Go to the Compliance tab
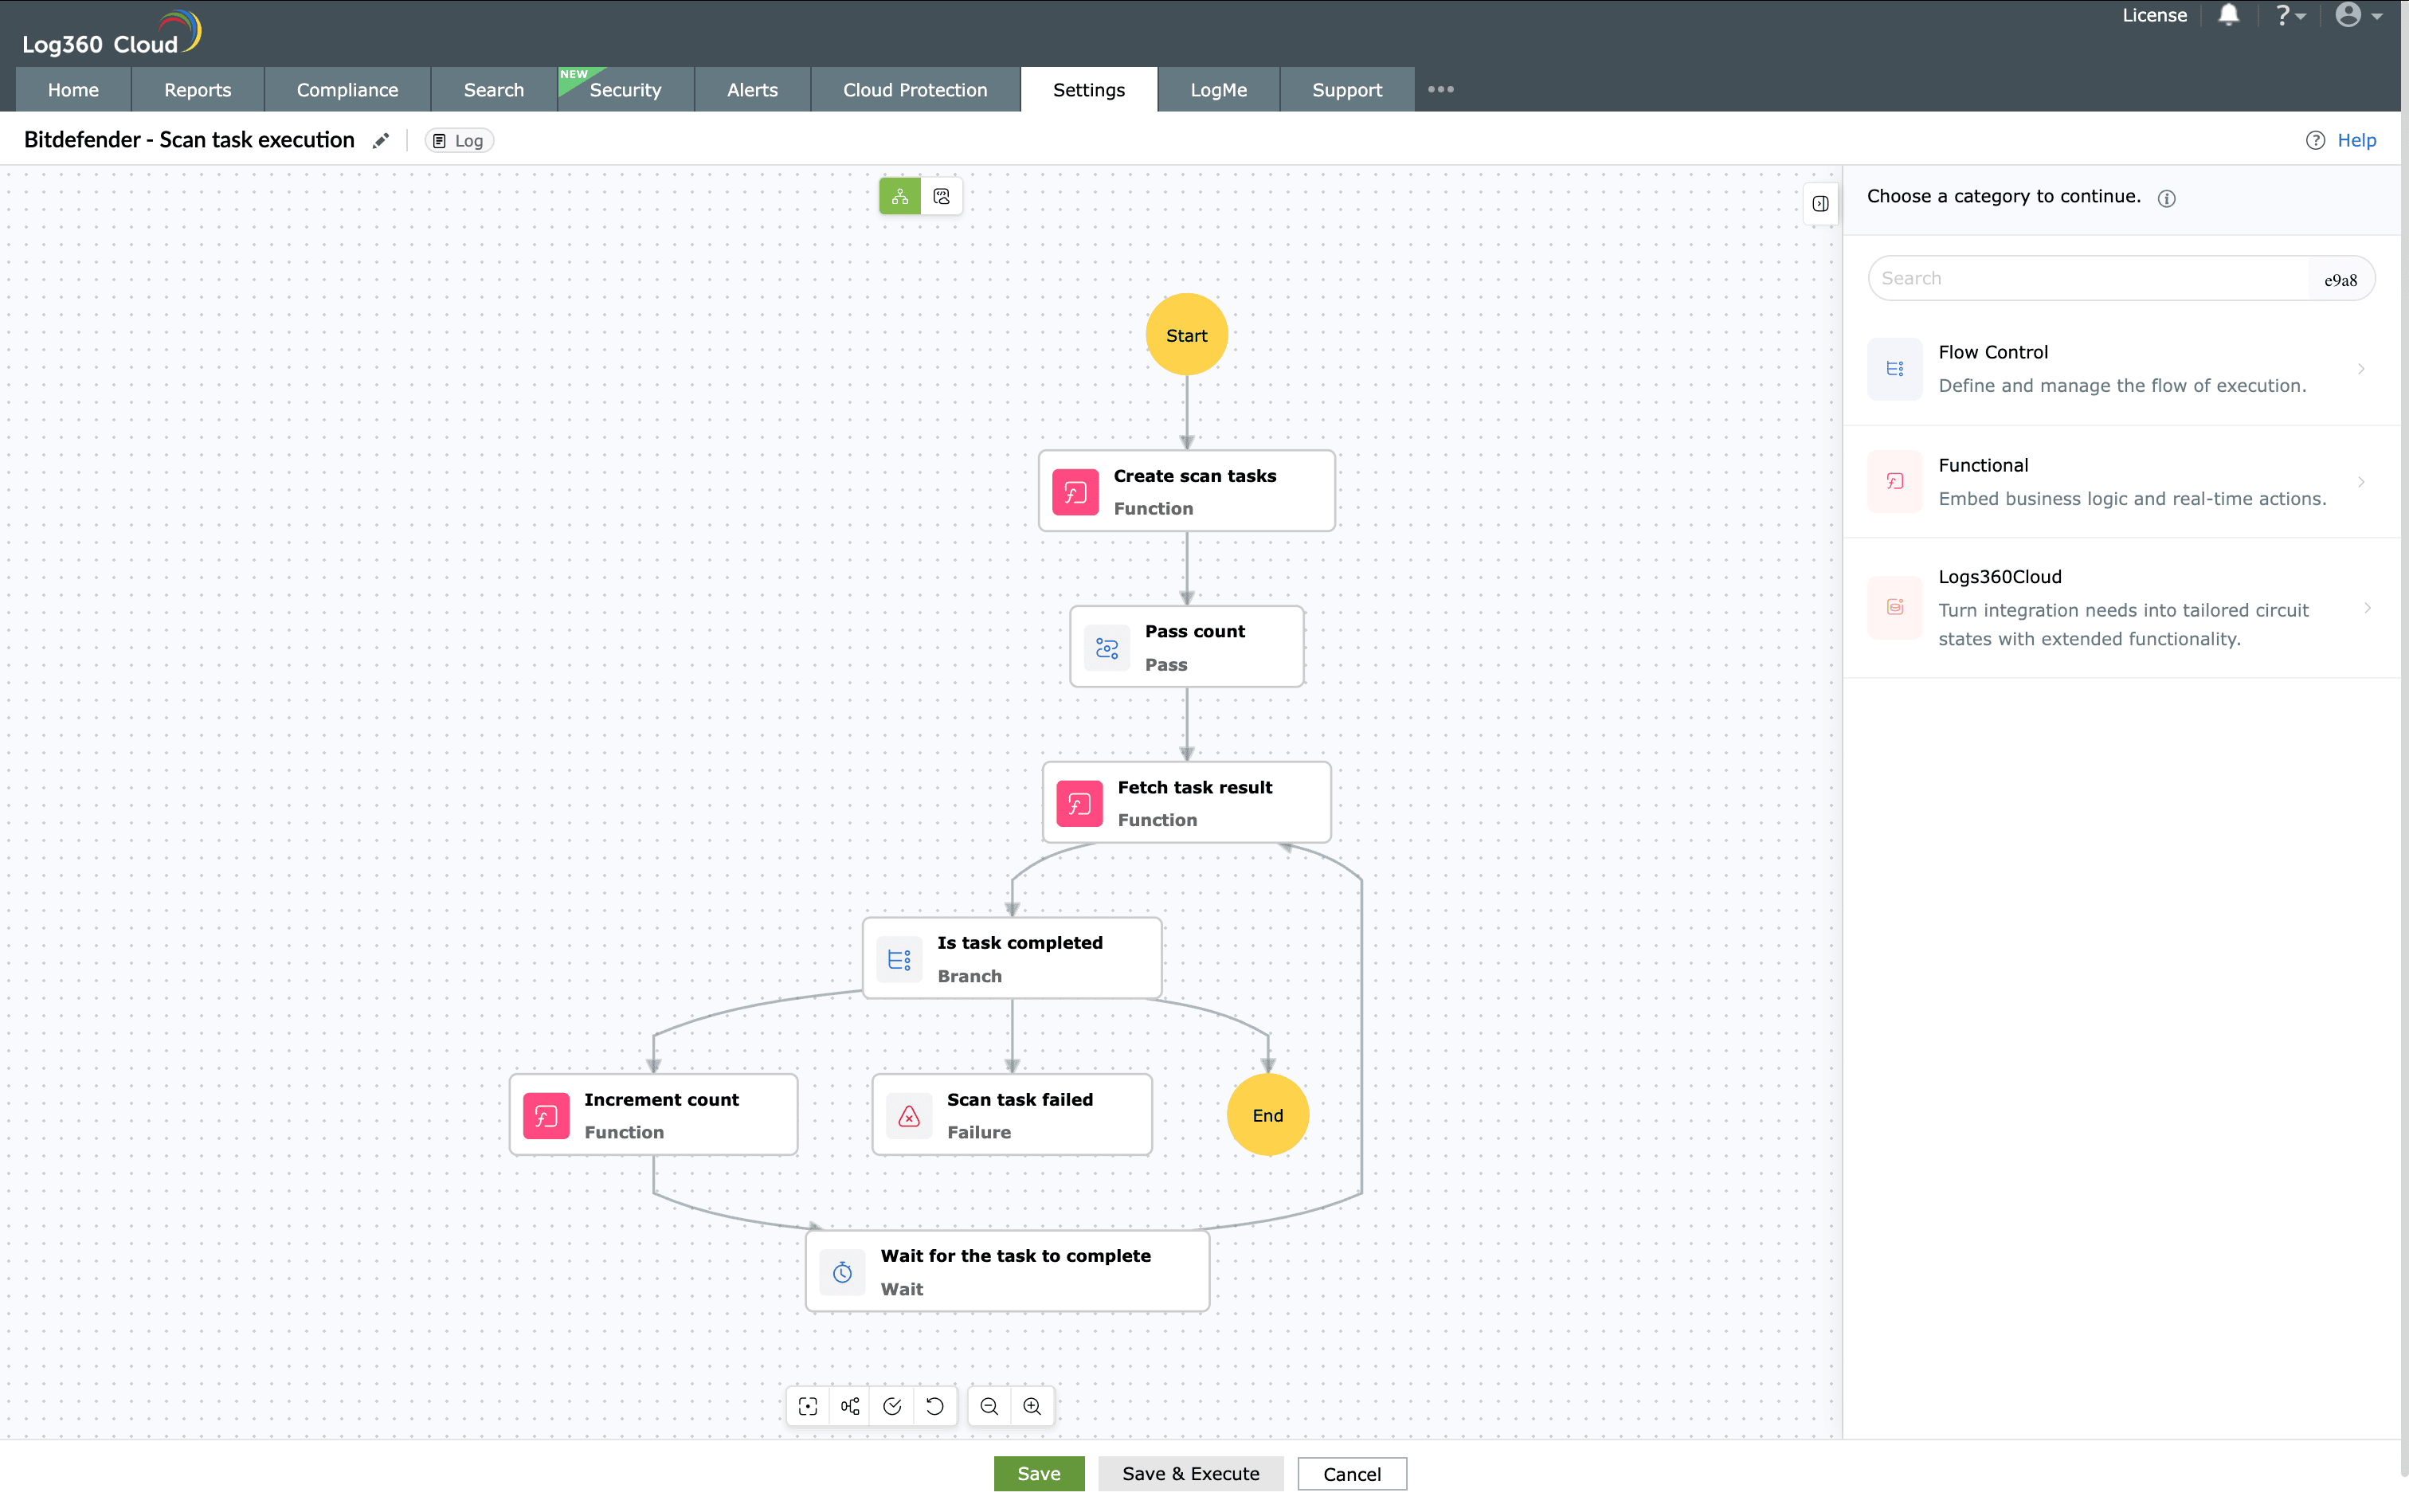This screenshot has height=1512, width=2409. pyautogui.click(x=347, y=89)
